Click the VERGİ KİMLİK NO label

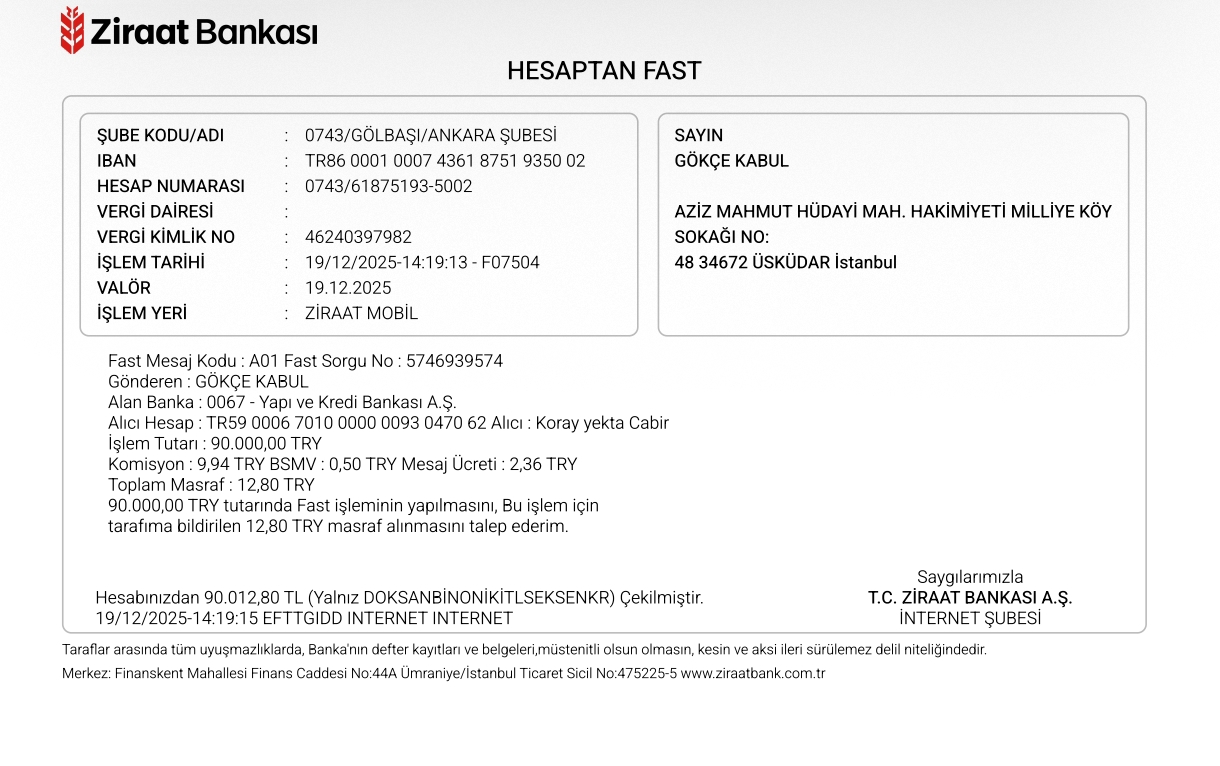(x=166, y=238)
